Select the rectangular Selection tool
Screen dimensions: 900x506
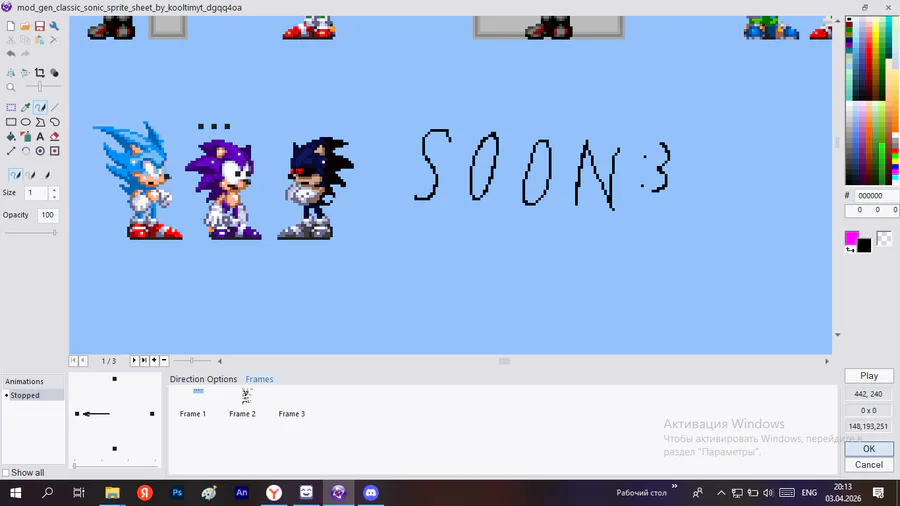coord(11,107)
